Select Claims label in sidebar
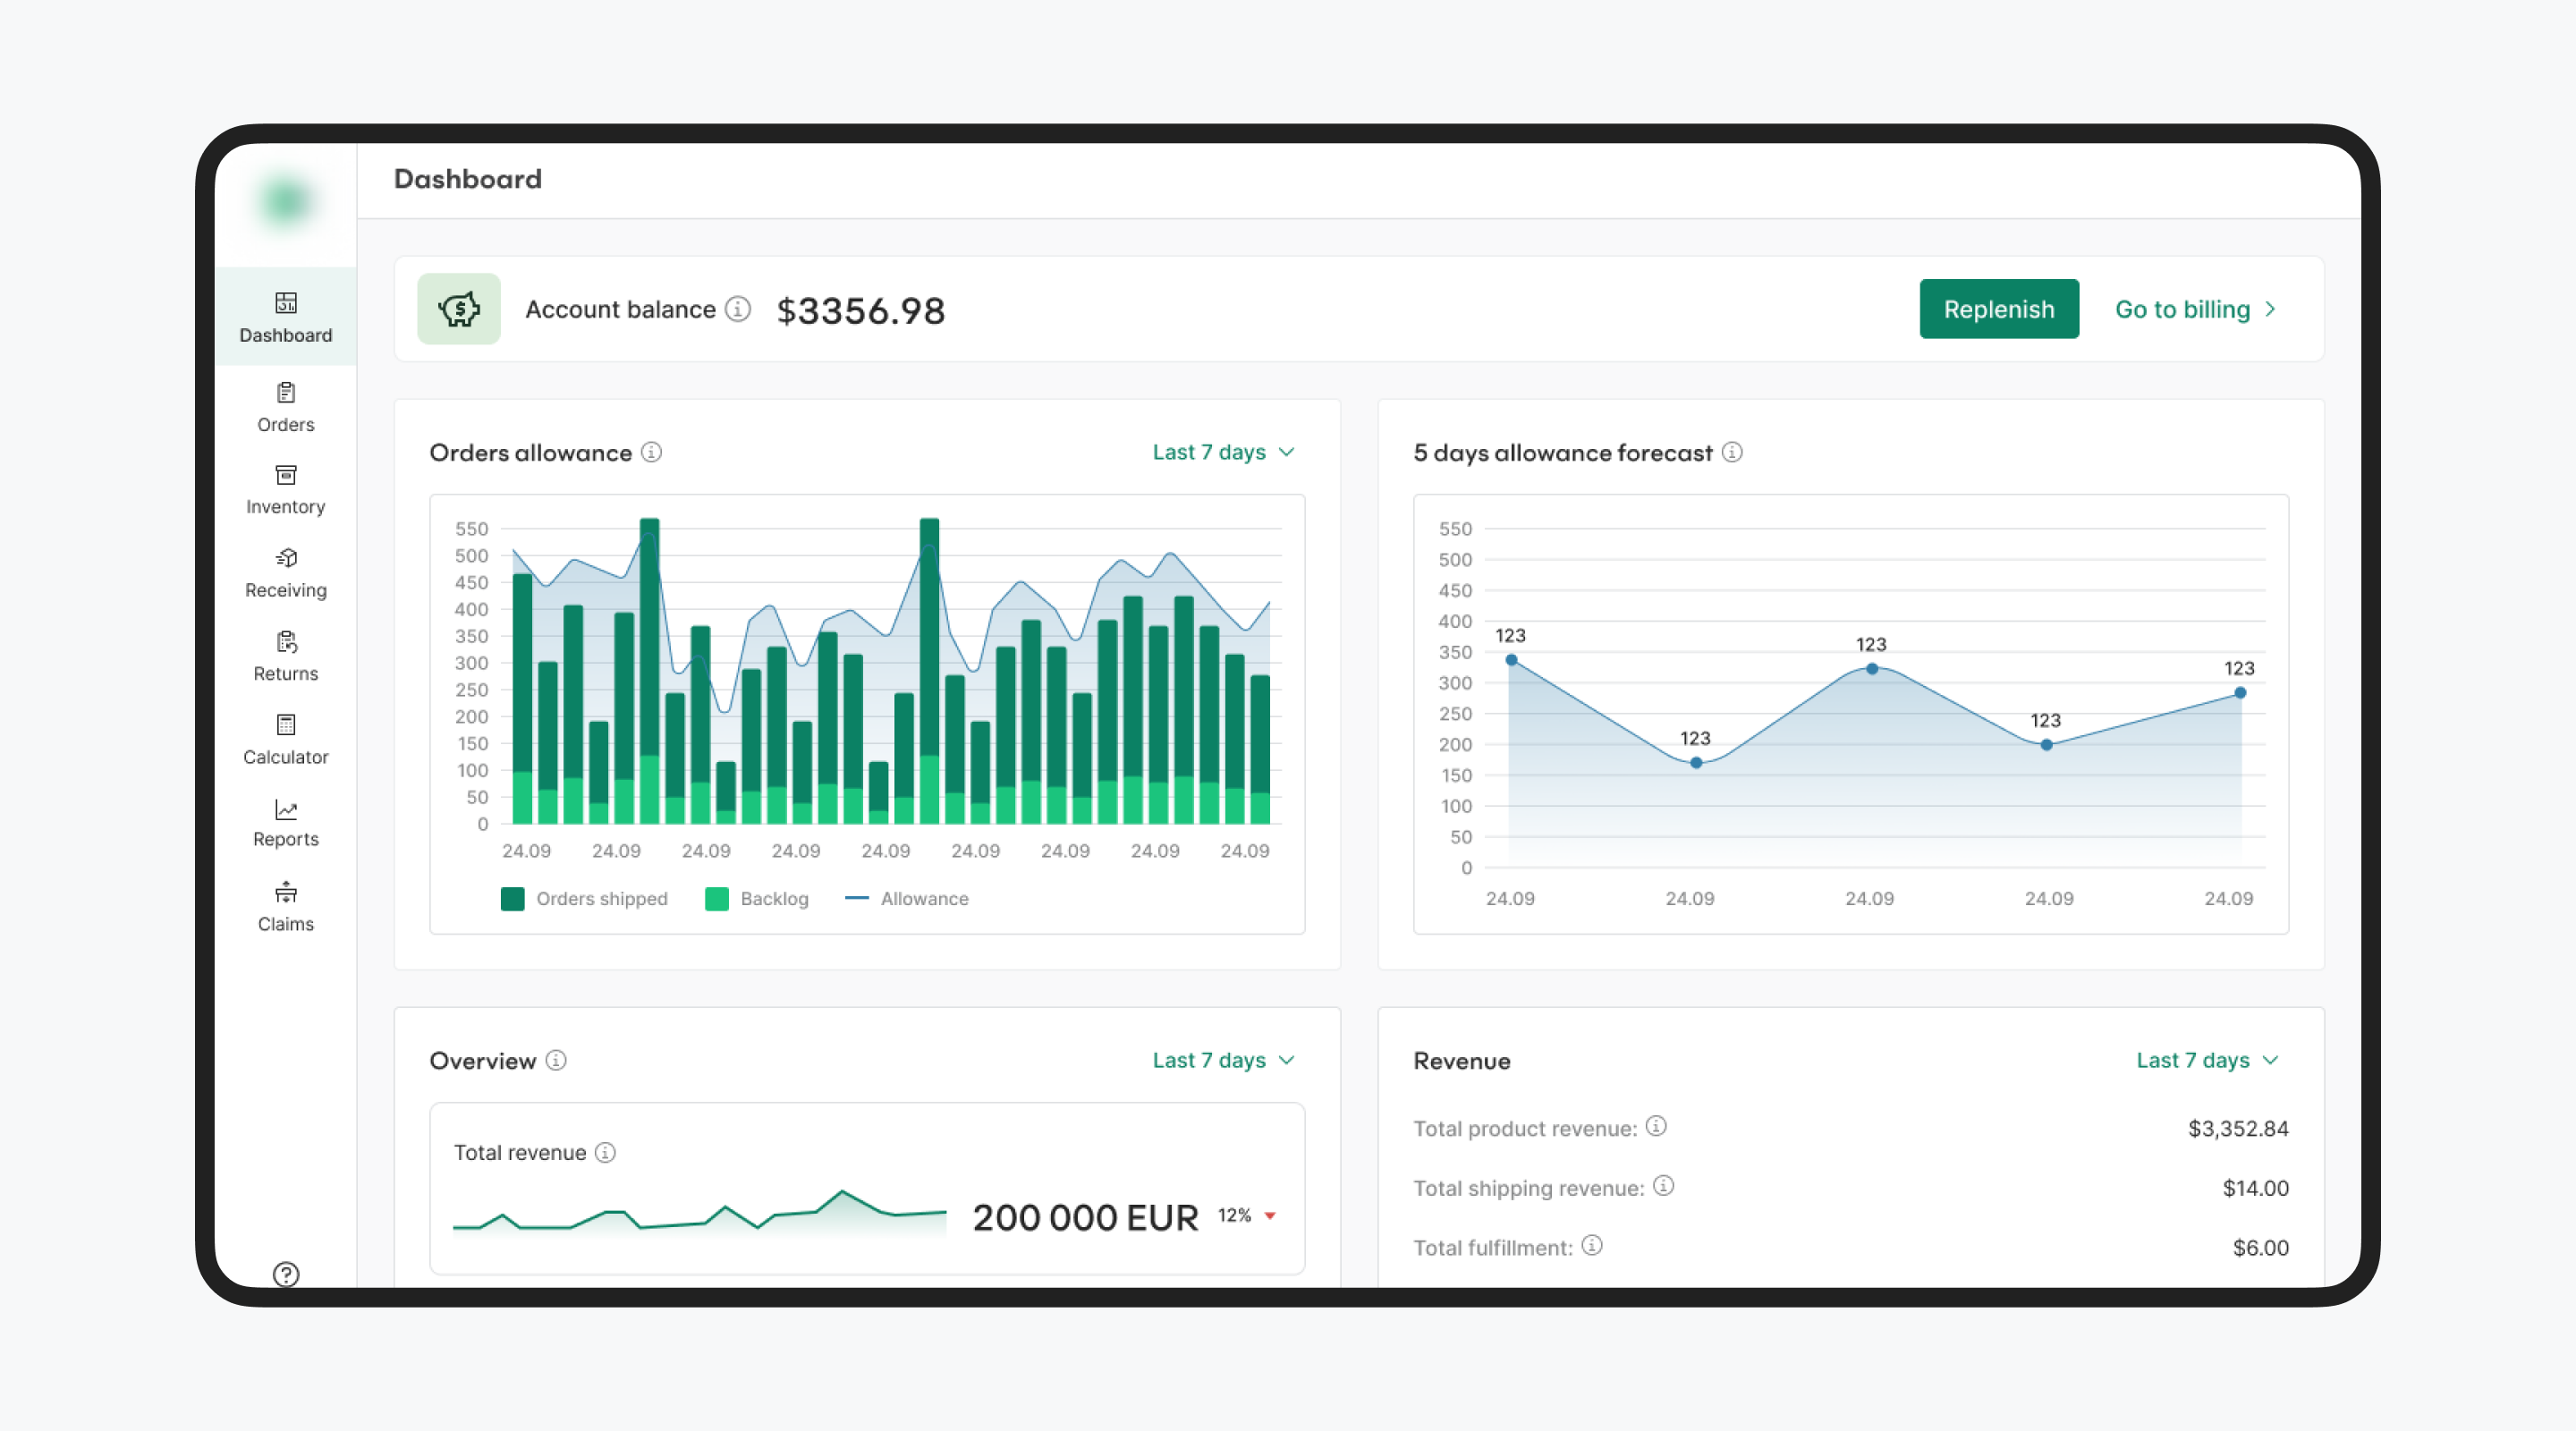The image size is (2576, 1431). click(x=286, y=924)
